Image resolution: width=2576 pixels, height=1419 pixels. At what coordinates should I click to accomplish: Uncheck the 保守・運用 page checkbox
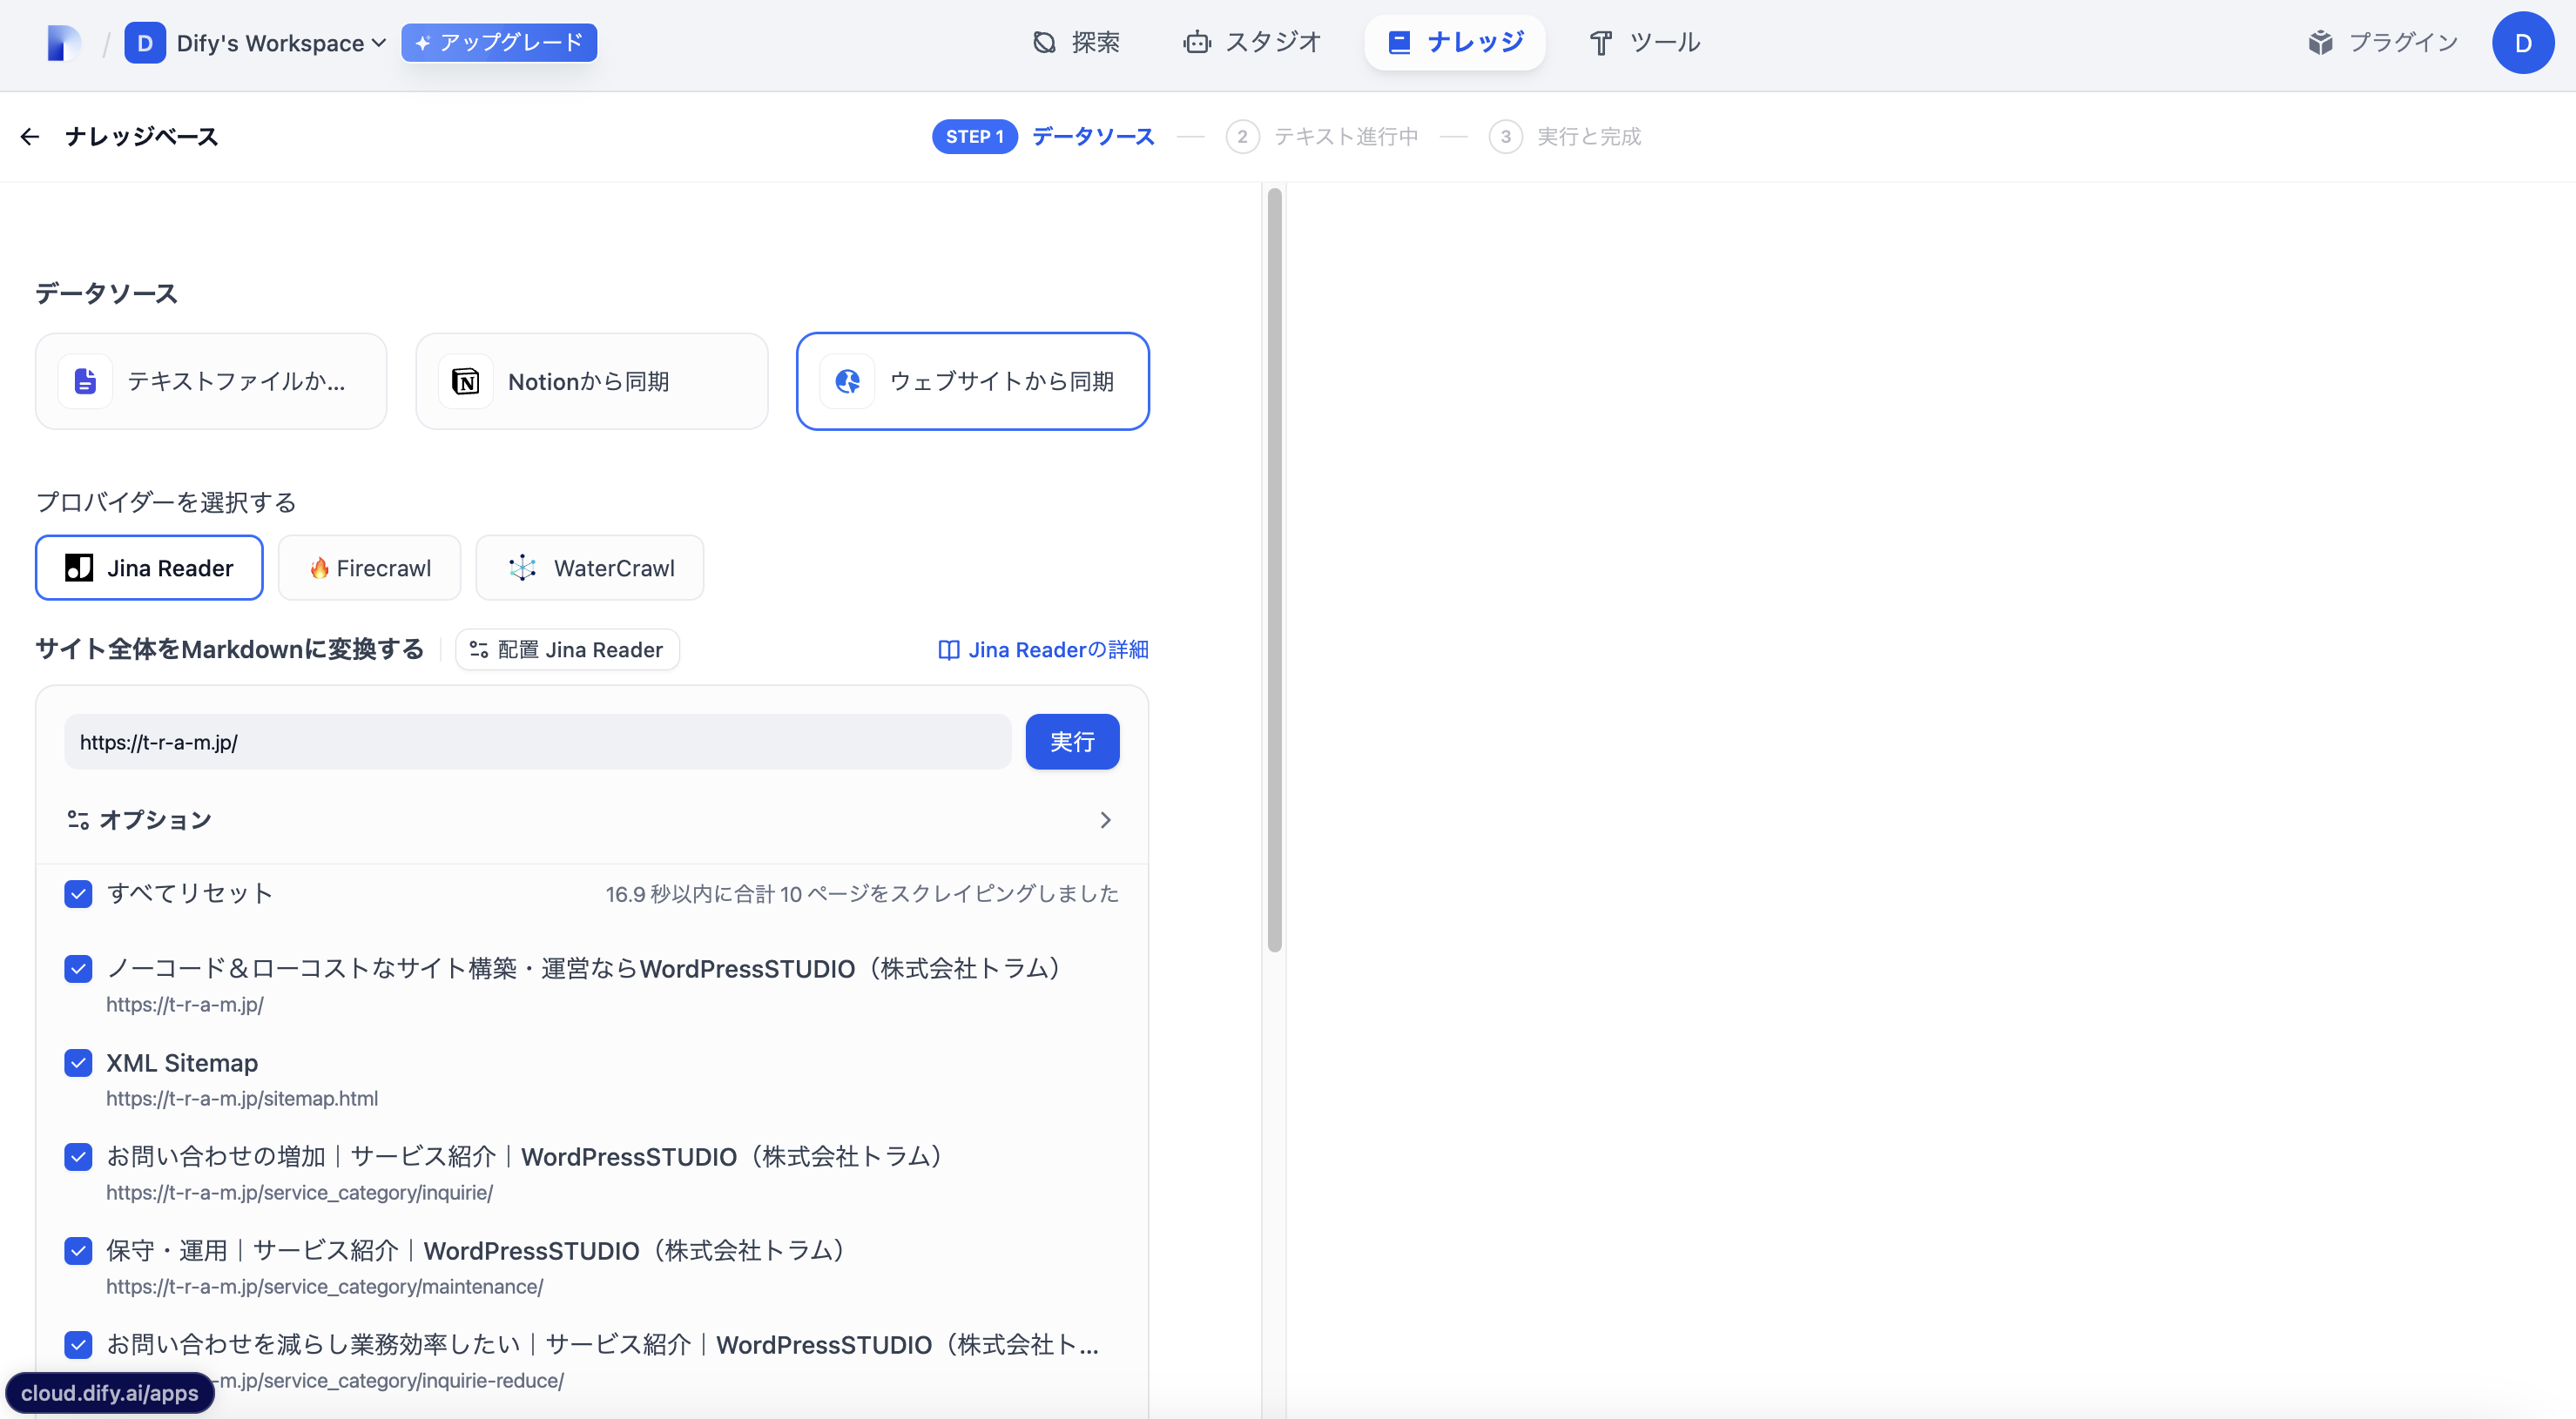coord(78,1250)
